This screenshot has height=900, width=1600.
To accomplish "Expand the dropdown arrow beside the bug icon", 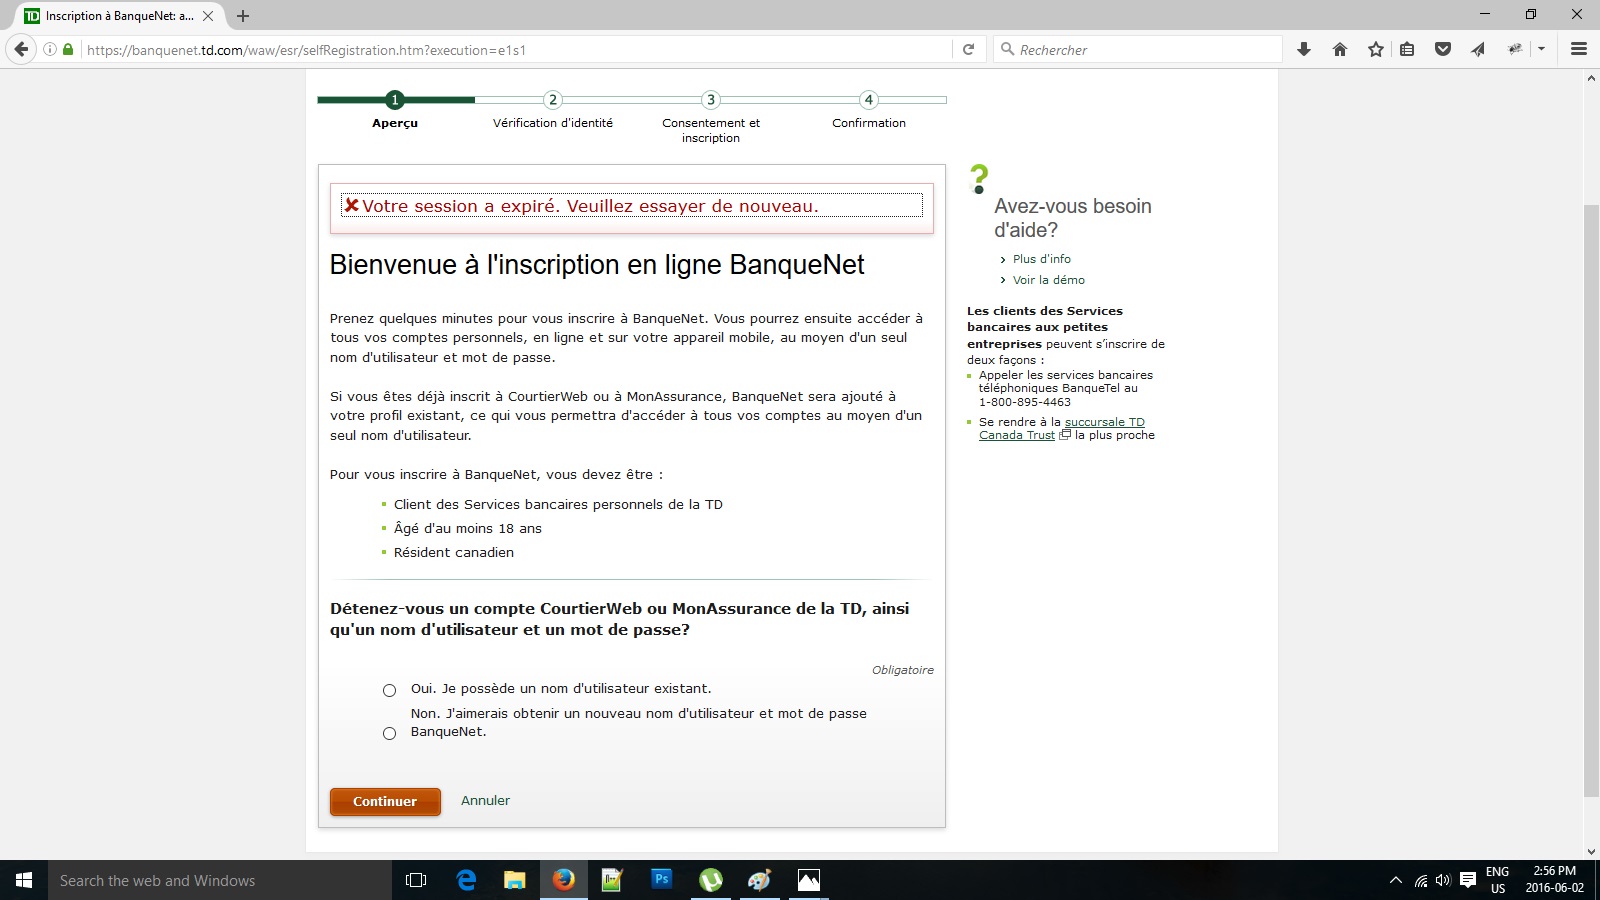I will (x=1541, y=49).
